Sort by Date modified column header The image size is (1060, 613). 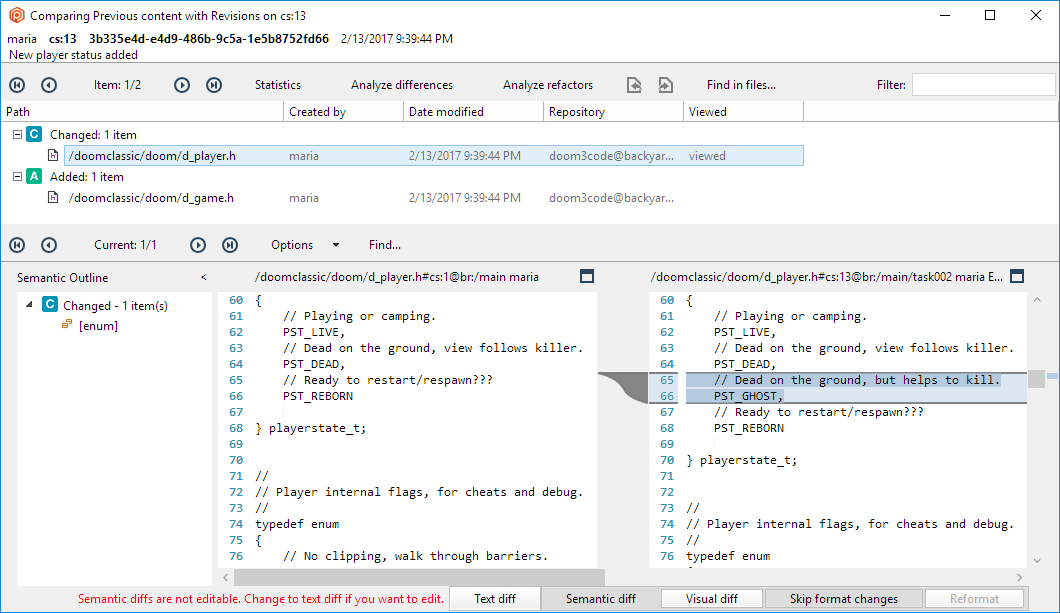pyautogui.click(x=473, y=112)
